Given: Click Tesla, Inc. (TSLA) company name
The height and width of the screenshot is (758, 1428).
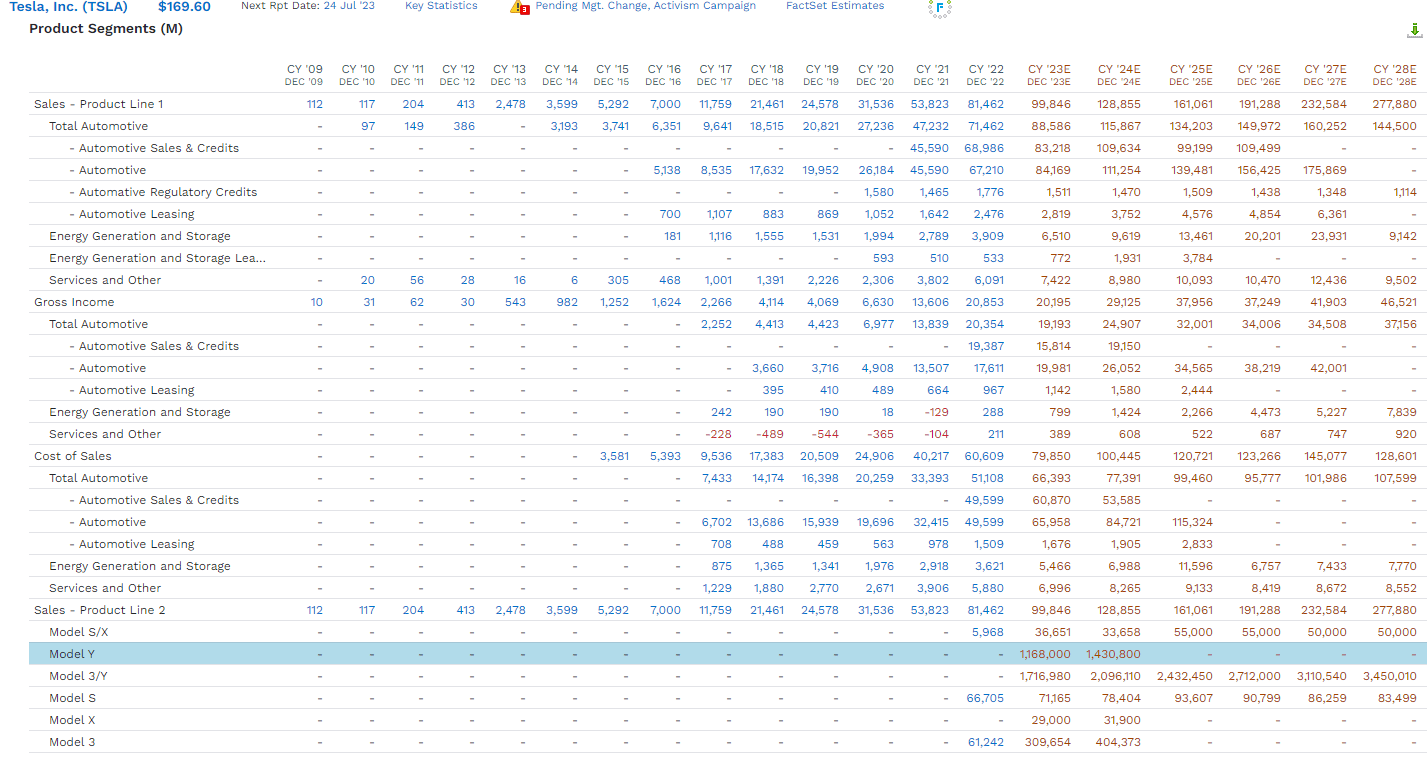Looking at the screenshot, I should pyautogui.click(x=69, y=7).
